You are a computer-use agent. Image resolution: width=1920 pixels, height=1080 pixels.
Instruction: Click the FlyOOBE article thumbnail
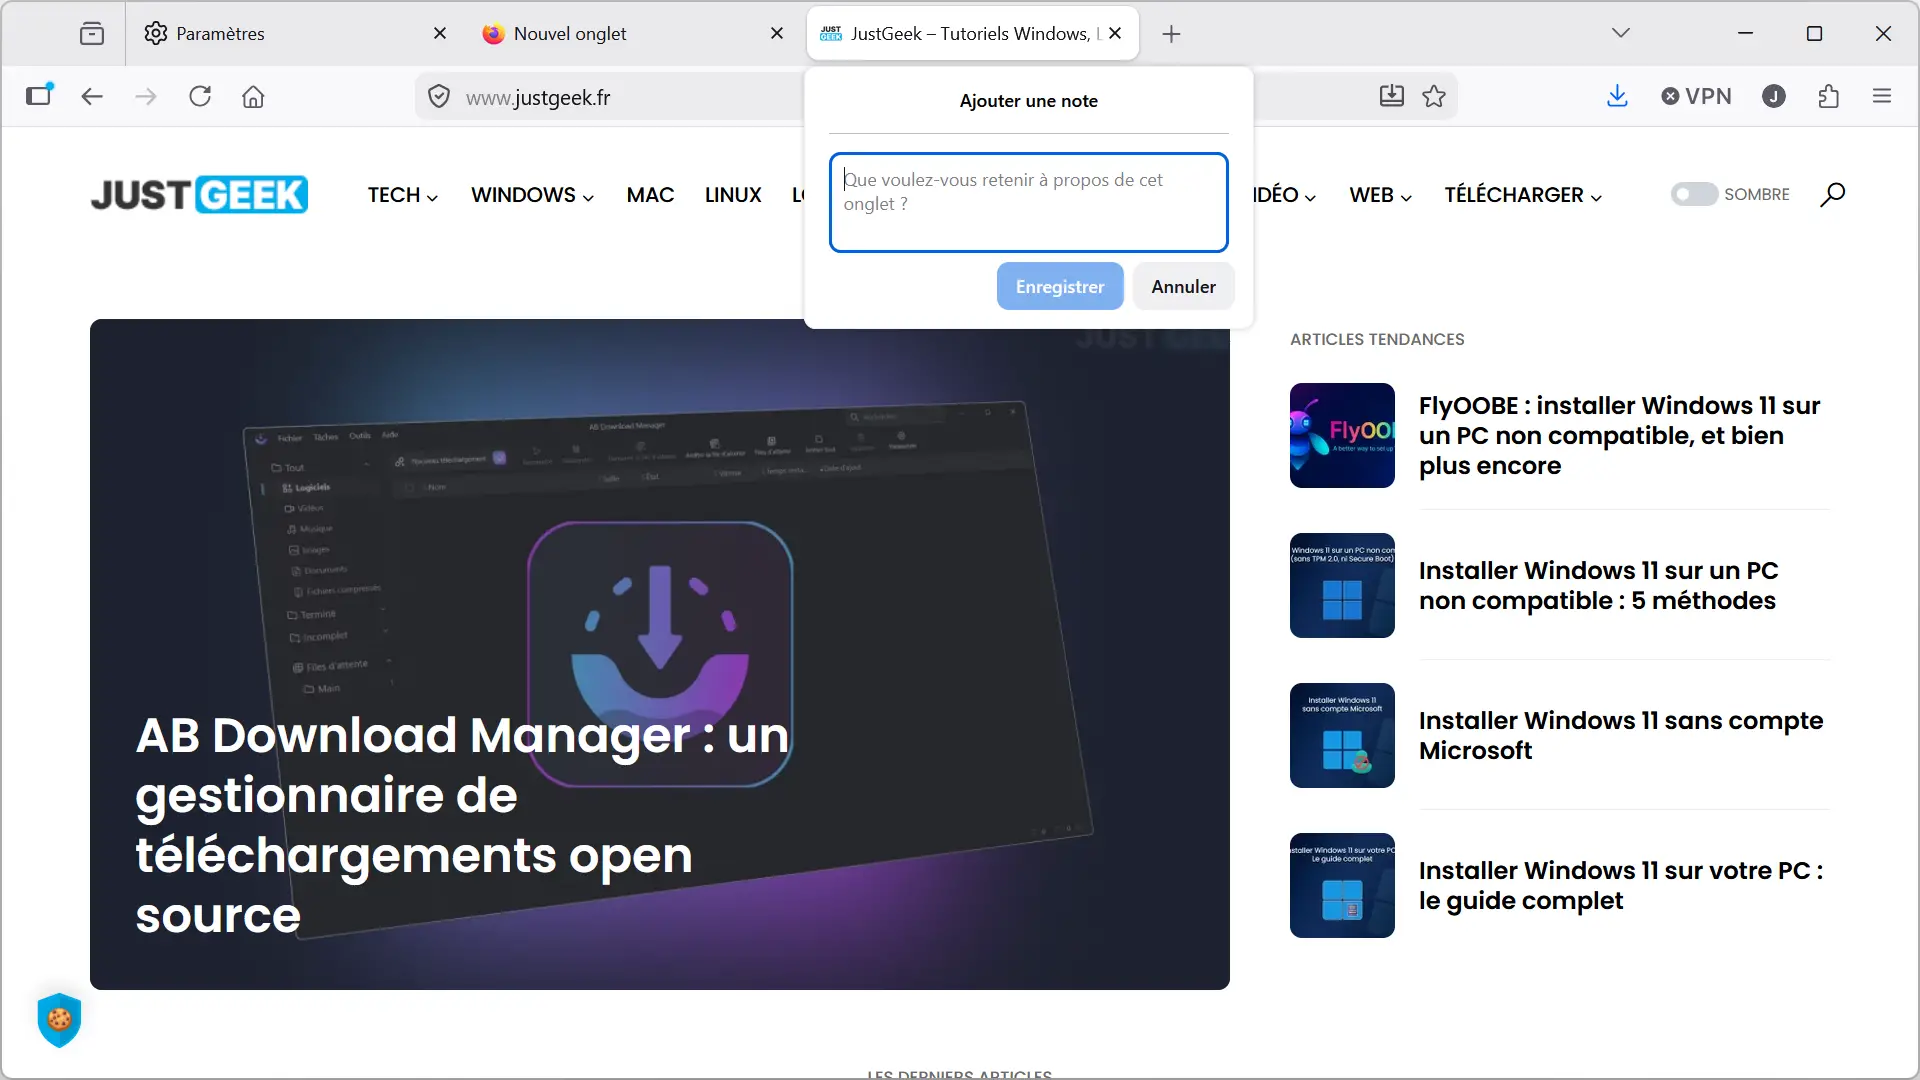pos(1342,436)
